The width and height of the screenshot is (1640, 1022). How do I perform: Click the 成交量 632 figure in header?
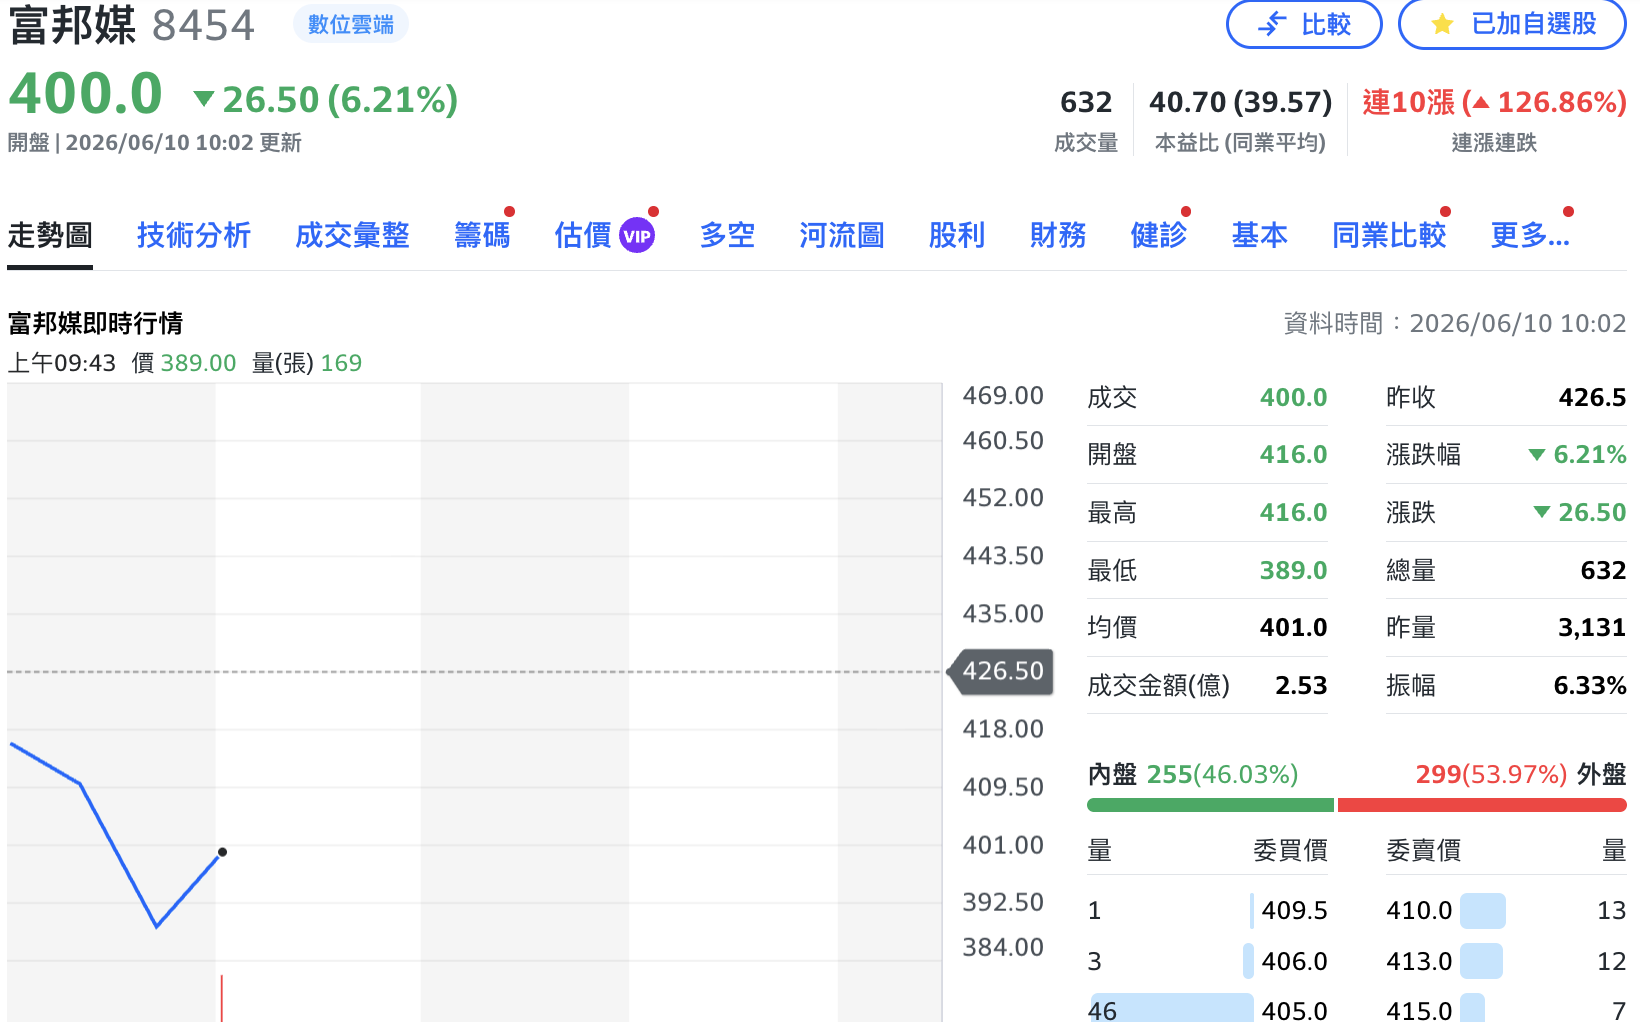click(x=1086, y=102)
